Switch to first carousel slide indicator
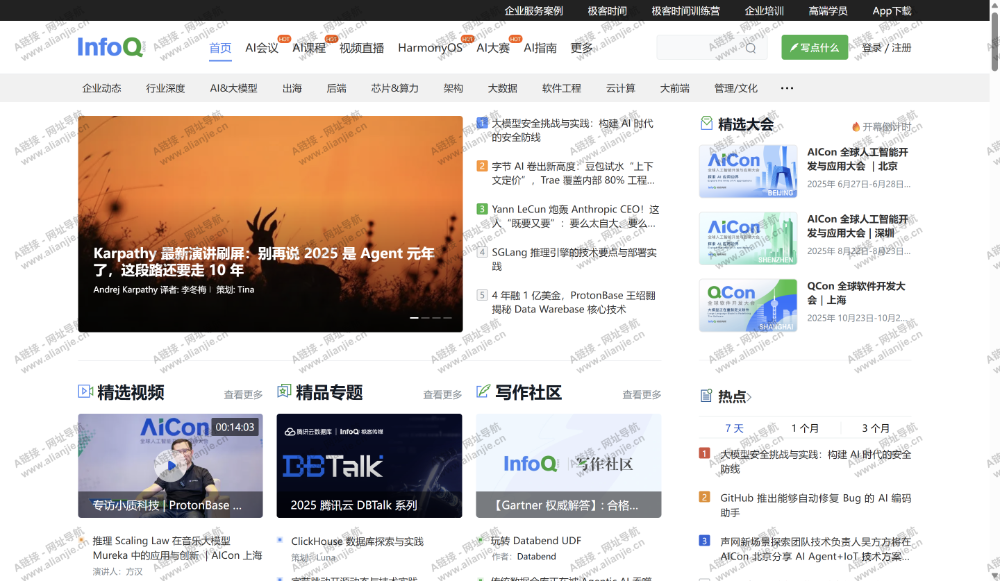The width and height of the screenshot is (1000, 581). 414,318
